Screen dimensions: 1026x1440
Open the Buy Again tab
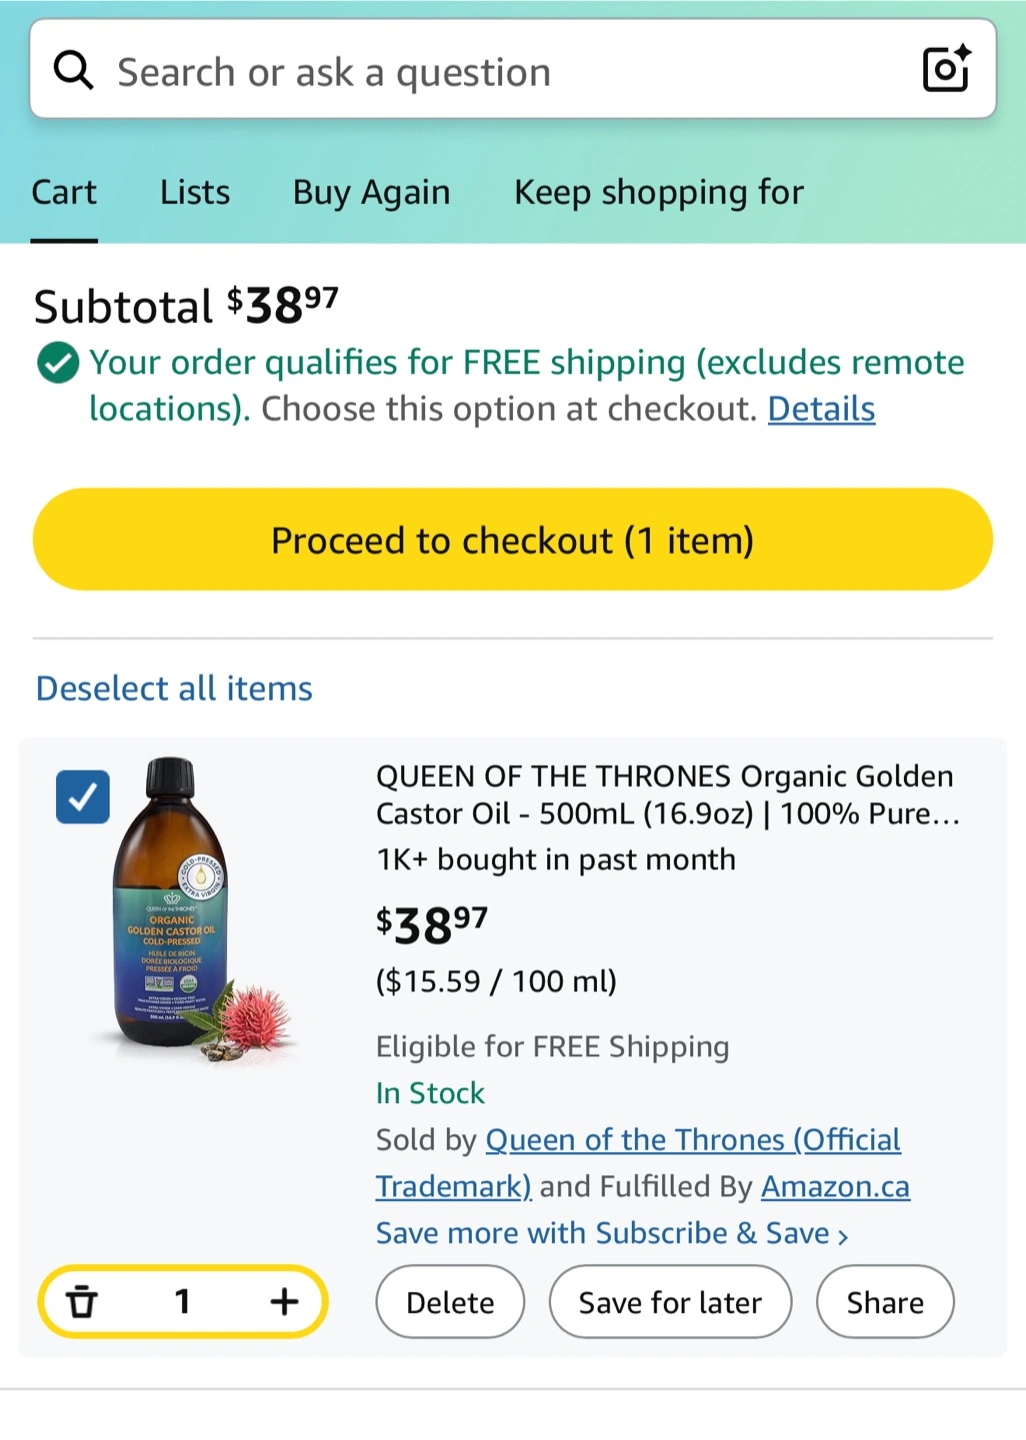coord(371,192)
